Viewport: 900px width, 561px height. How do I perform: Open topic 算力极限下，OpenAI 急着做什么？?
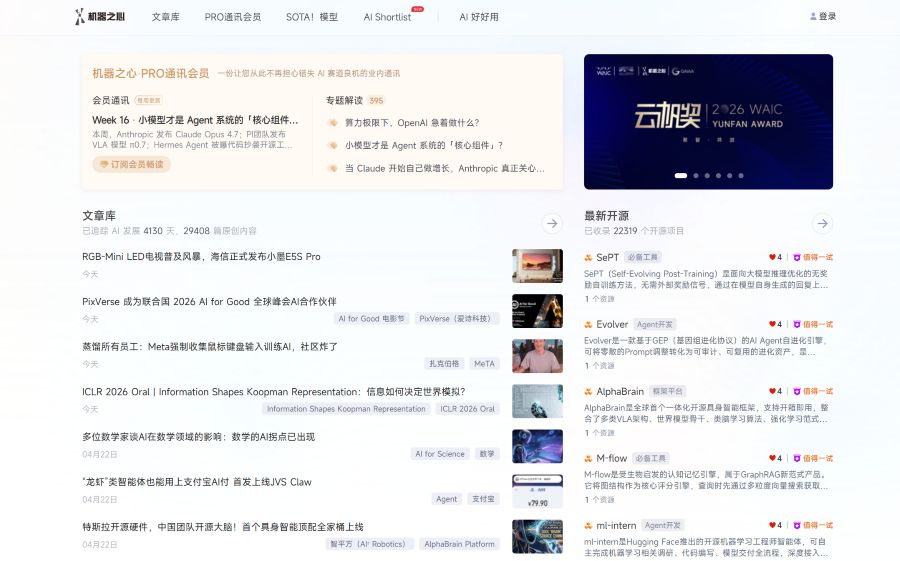point(412,123)
